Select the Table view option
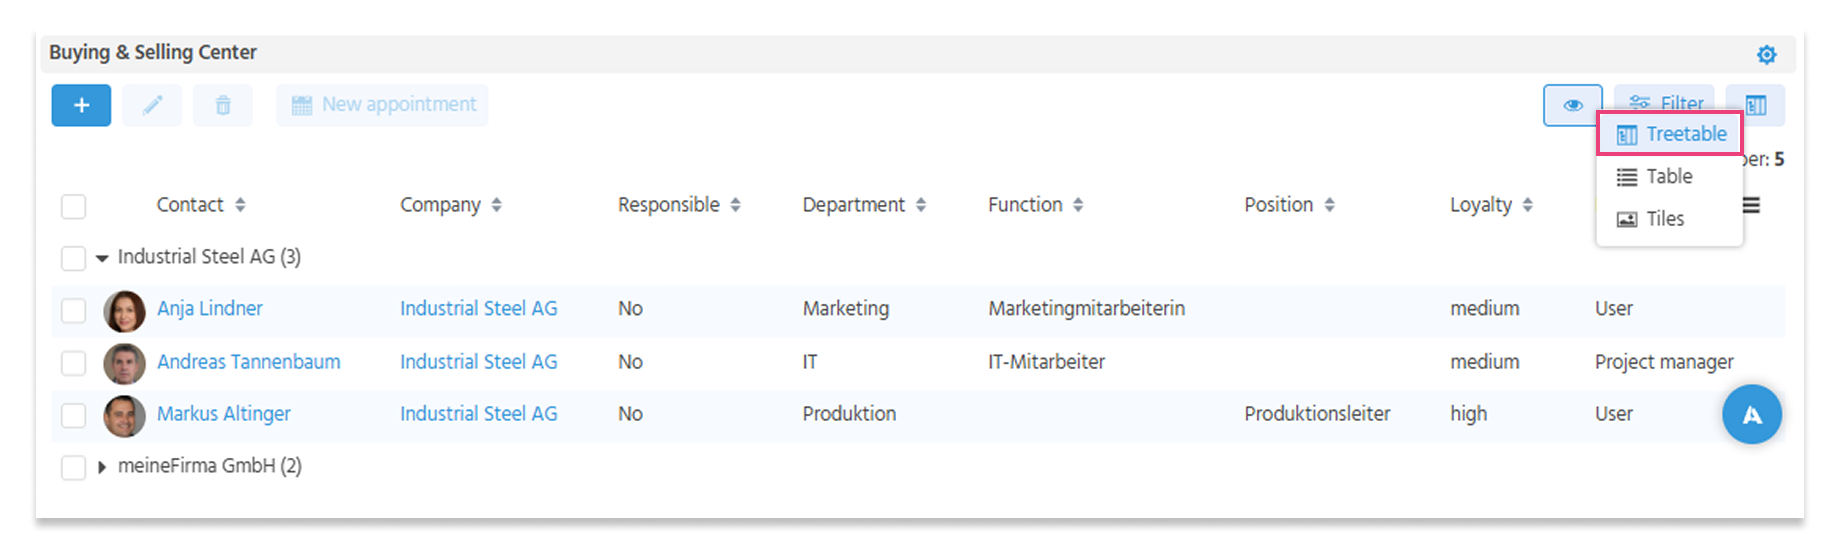 pos(1670,177)
